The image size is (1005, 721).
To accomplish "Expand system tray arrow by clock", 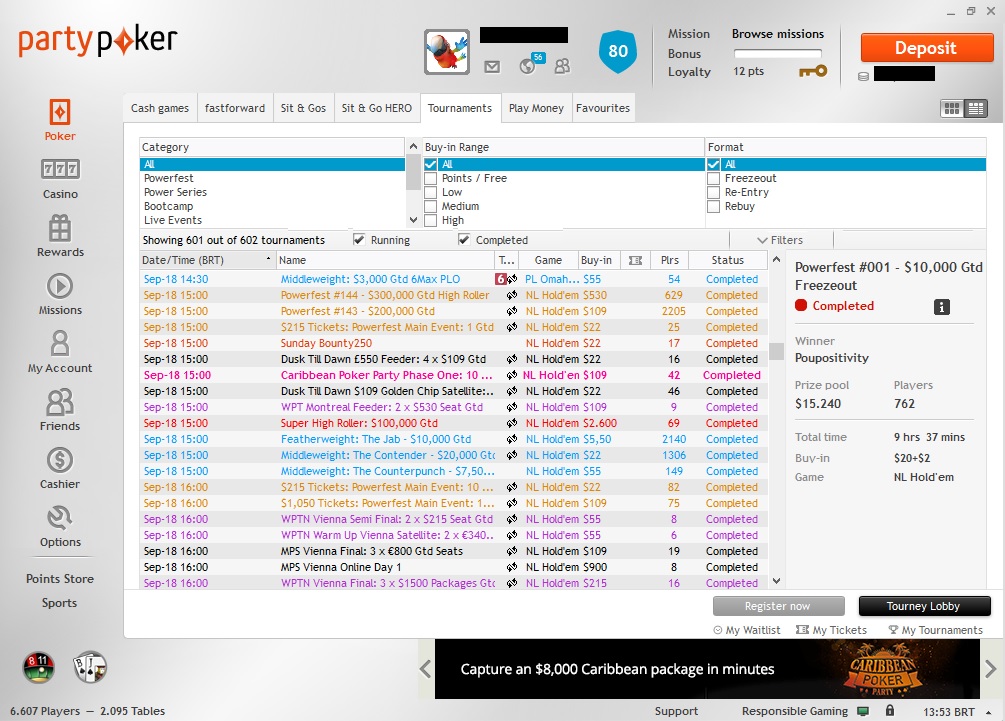I will point(988,712).
